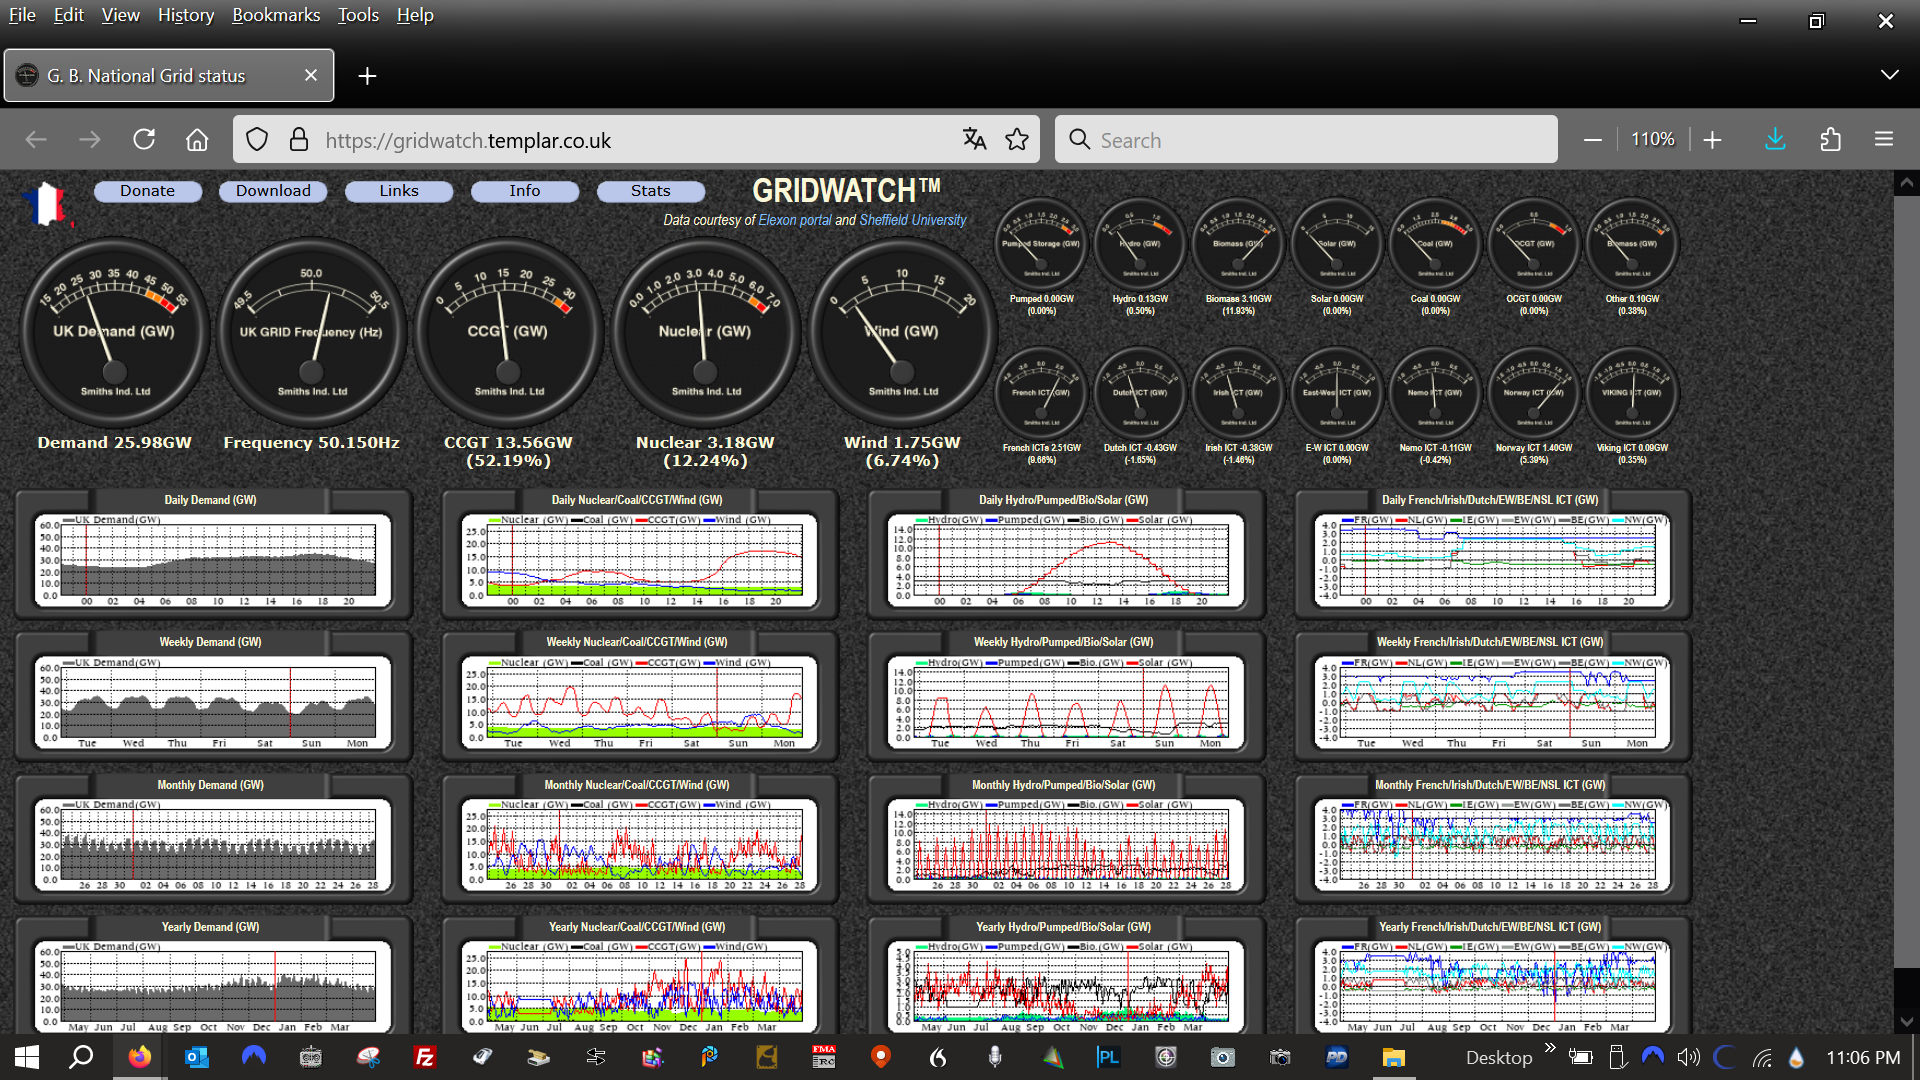Open the History menu

pyautogui.click(x=186, y=15)
